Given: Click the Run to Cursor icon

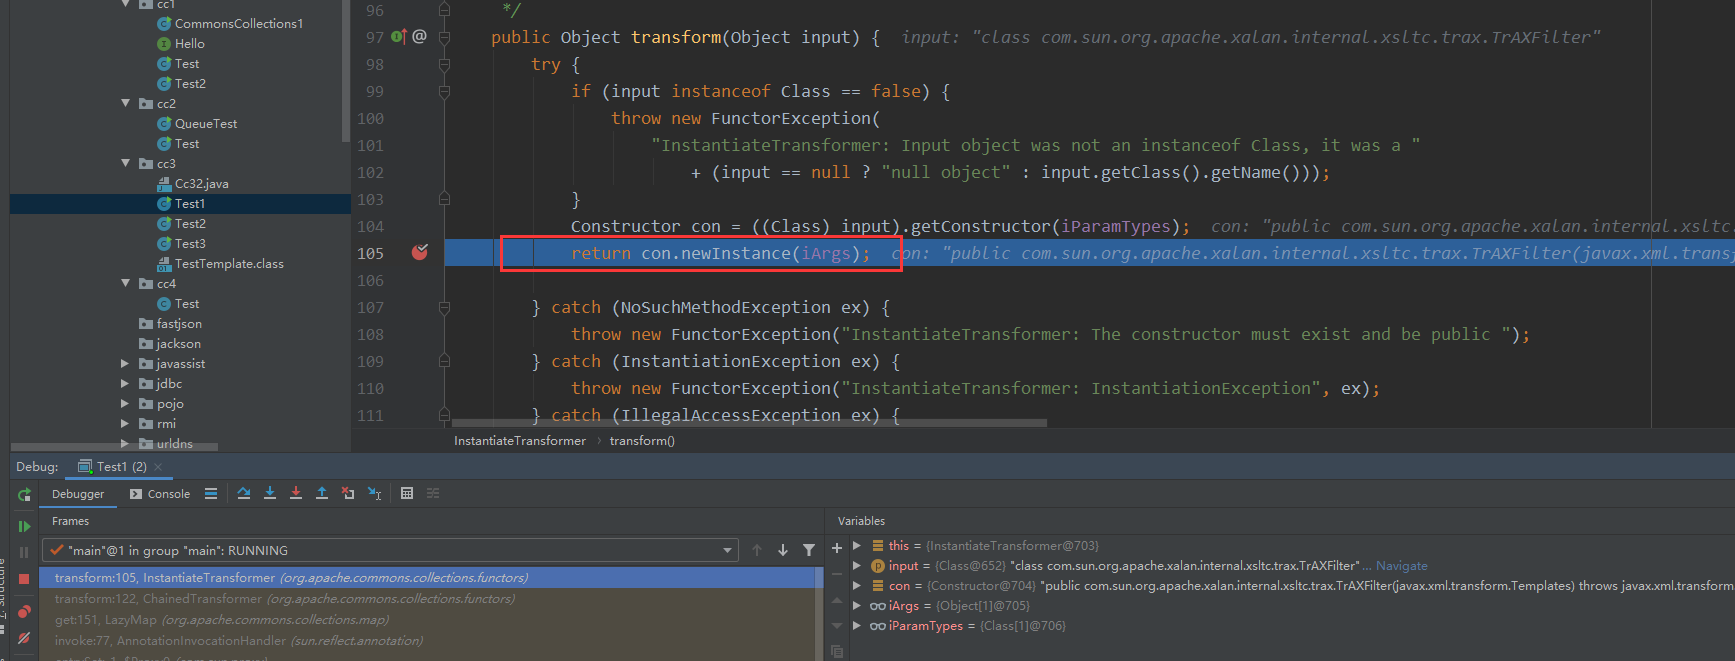Looking at the screenshot, I should tap(374, 493).
